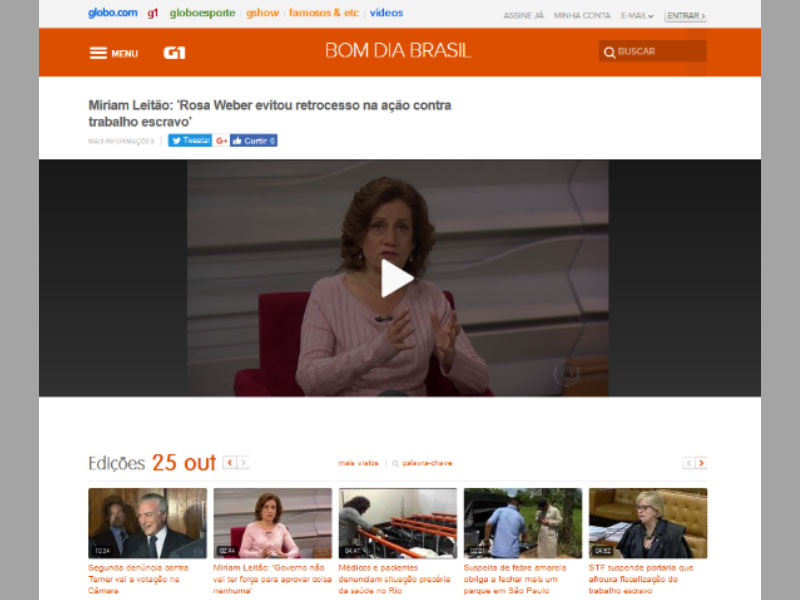Click the Facebook Curtir button
This screenshot has width=800, height=600.
point(254,140)
